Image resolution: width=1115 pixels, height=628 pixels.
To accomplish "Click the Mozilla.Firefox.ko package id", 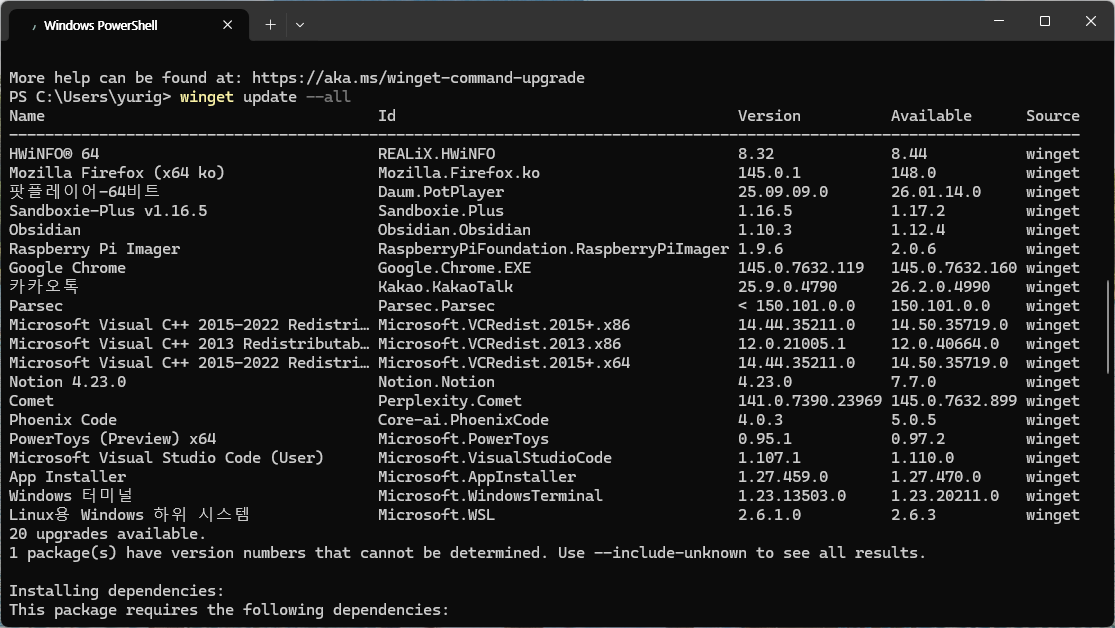I will pos(459,173).
